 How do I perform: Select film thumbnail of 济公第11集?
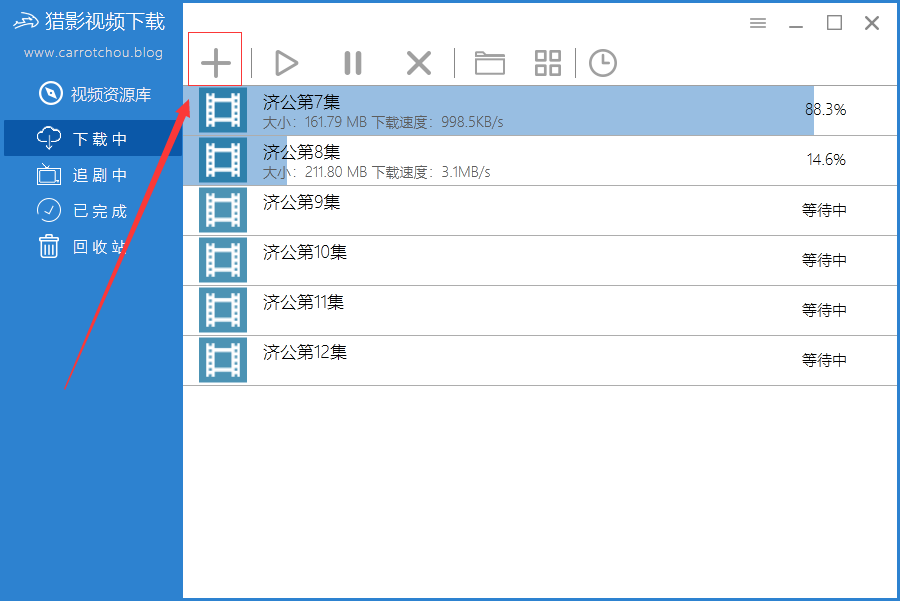pos(223,310)
